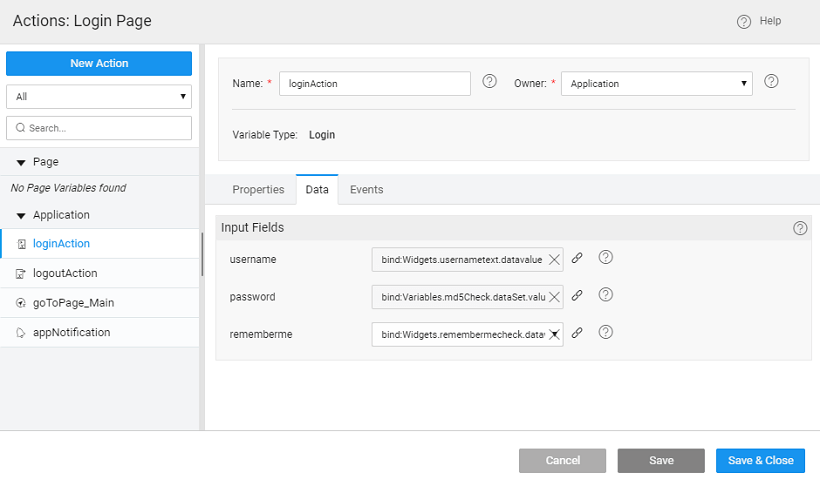Open the All filter dropdown
Screen dimensions: 820x486
coord(98,97)
